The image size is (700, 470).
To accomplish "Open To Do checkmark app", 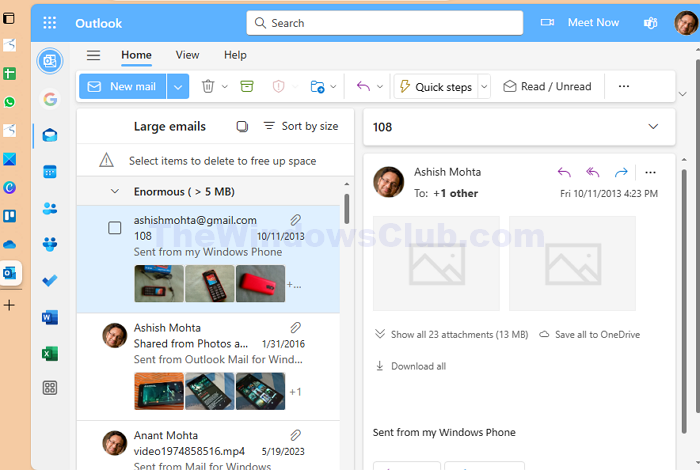I will point(50,280).
